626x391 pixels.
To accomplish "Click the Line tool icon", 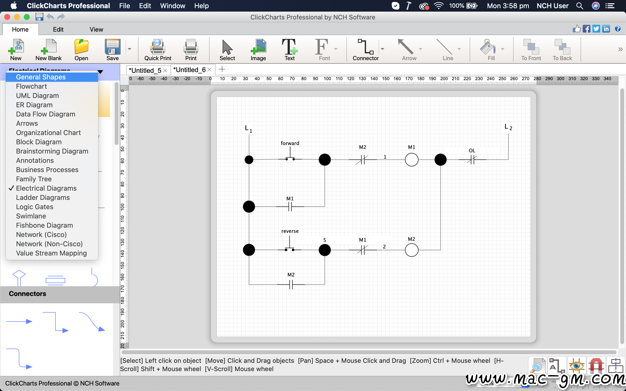I will [x=446, y=50].
